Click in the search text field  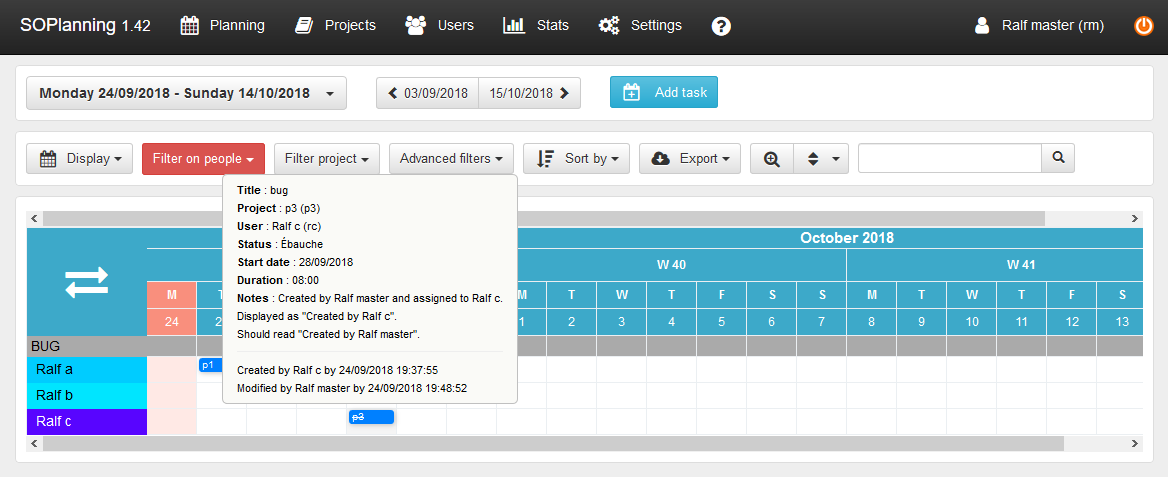click(949, 158)
